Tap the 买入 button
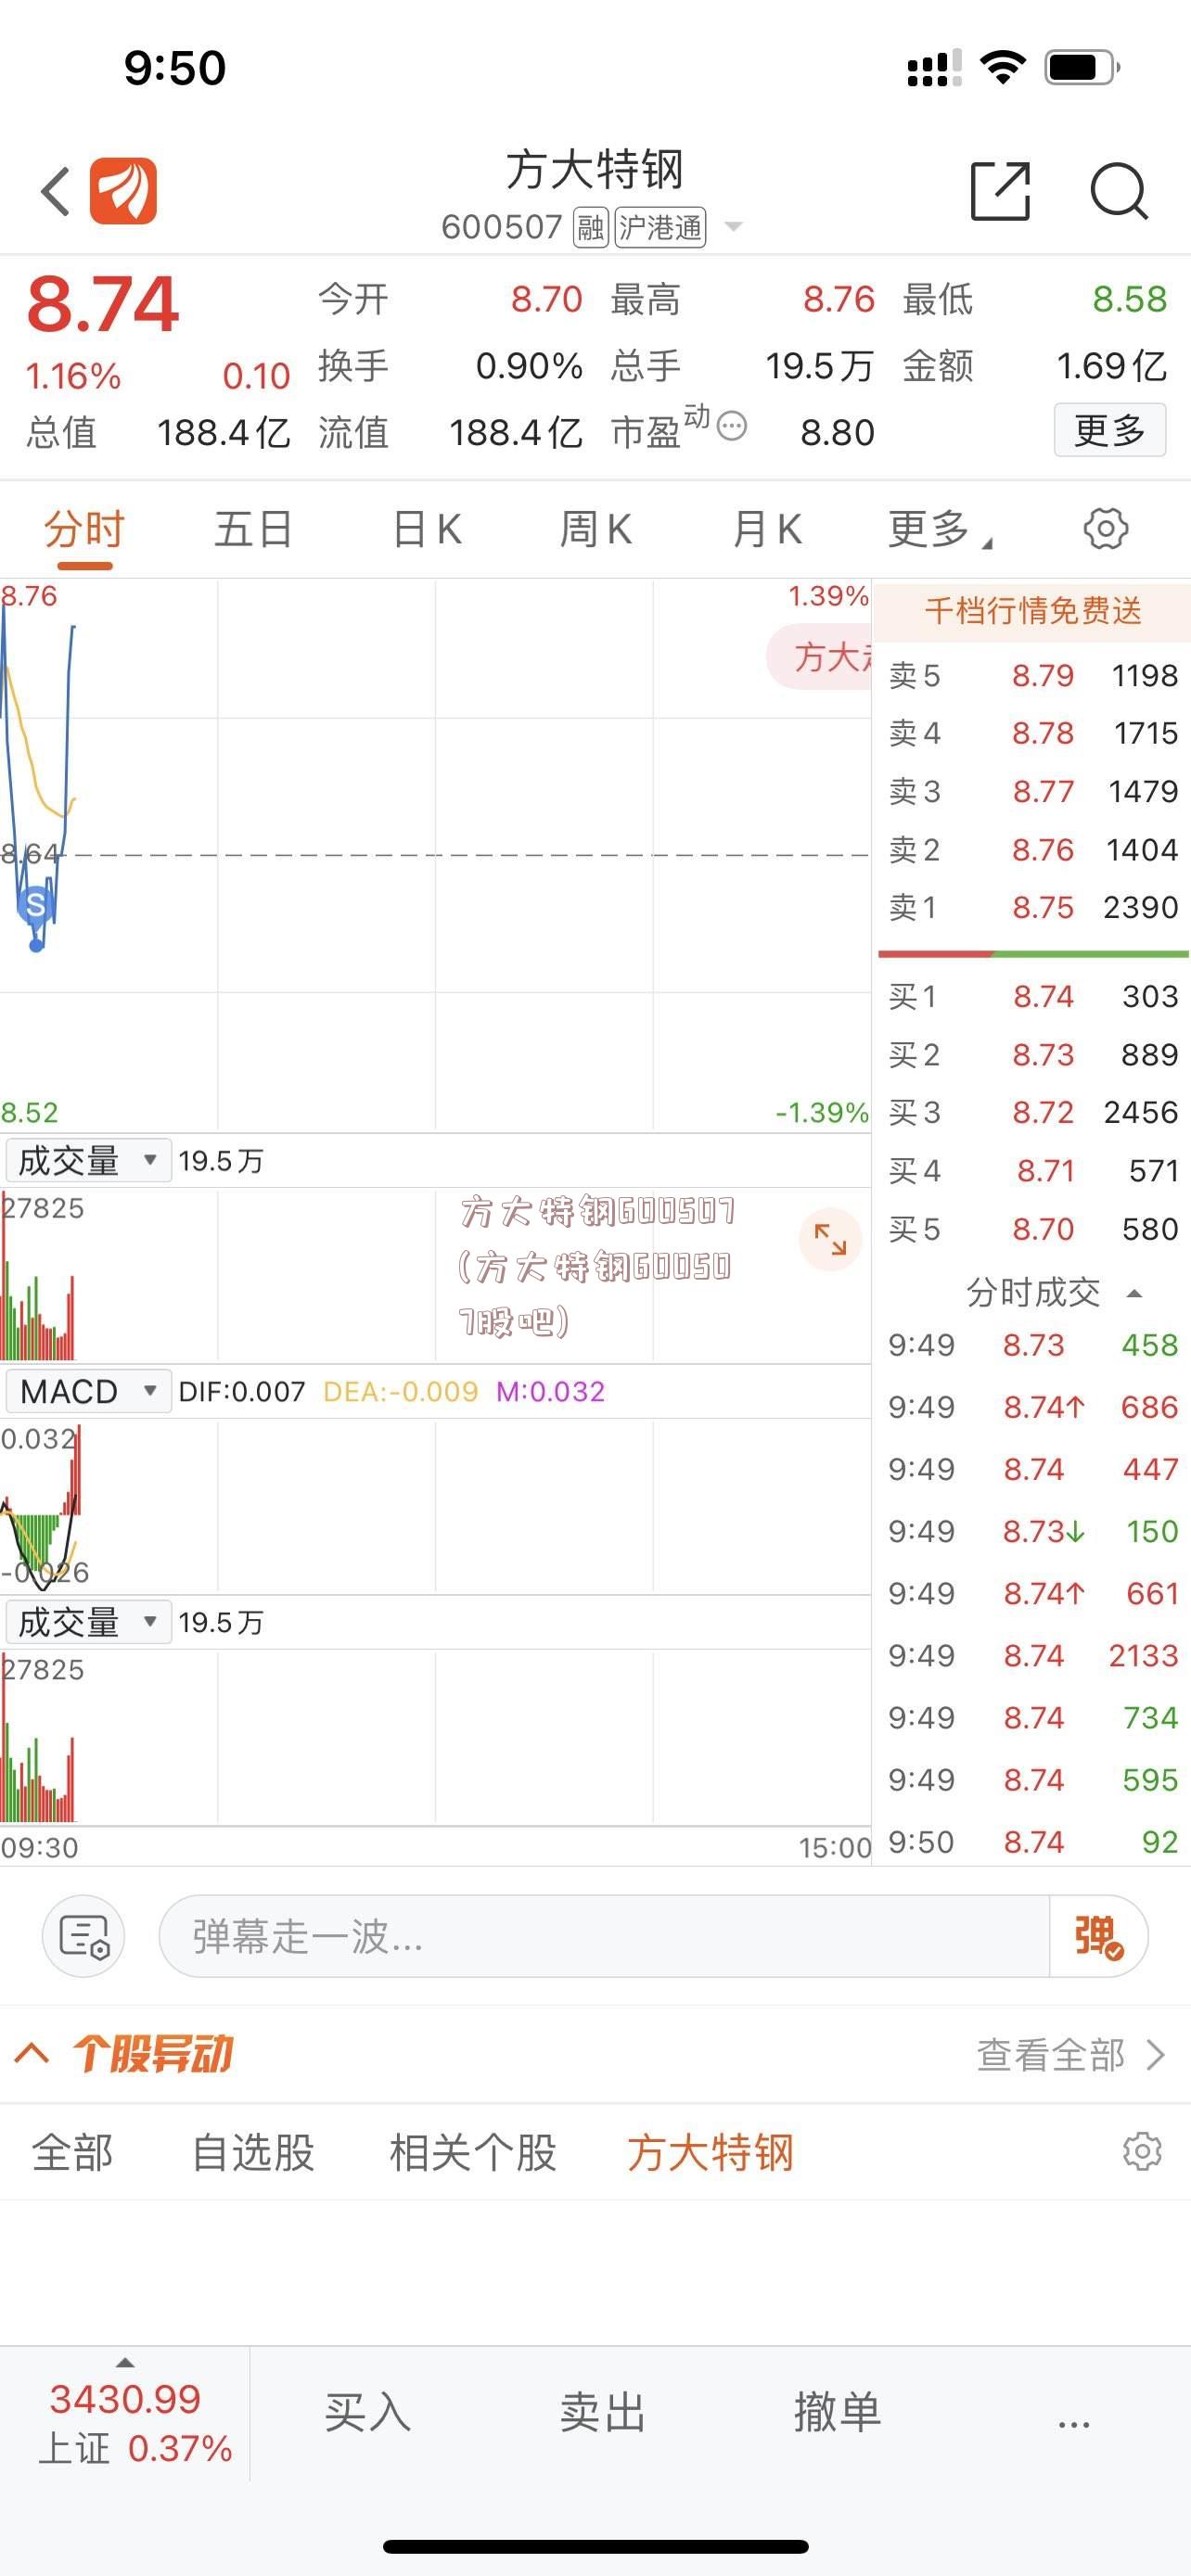The width and height of the screenshot is (1191, 2576). point(368,2413)
